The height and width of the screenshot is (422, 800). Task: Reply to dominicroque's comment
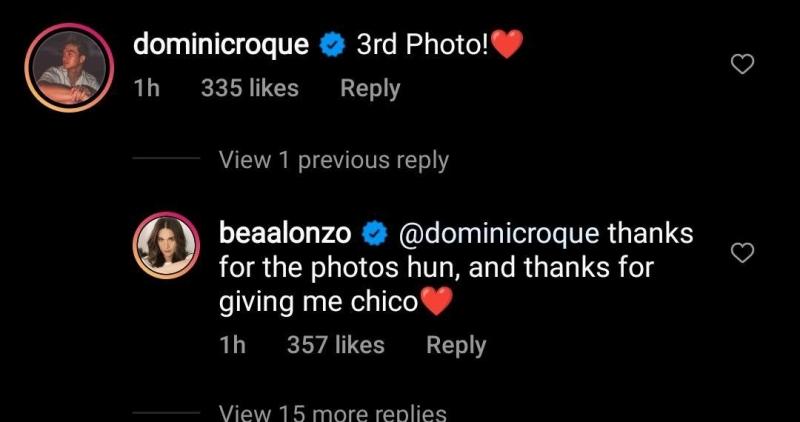pos(370,88)
